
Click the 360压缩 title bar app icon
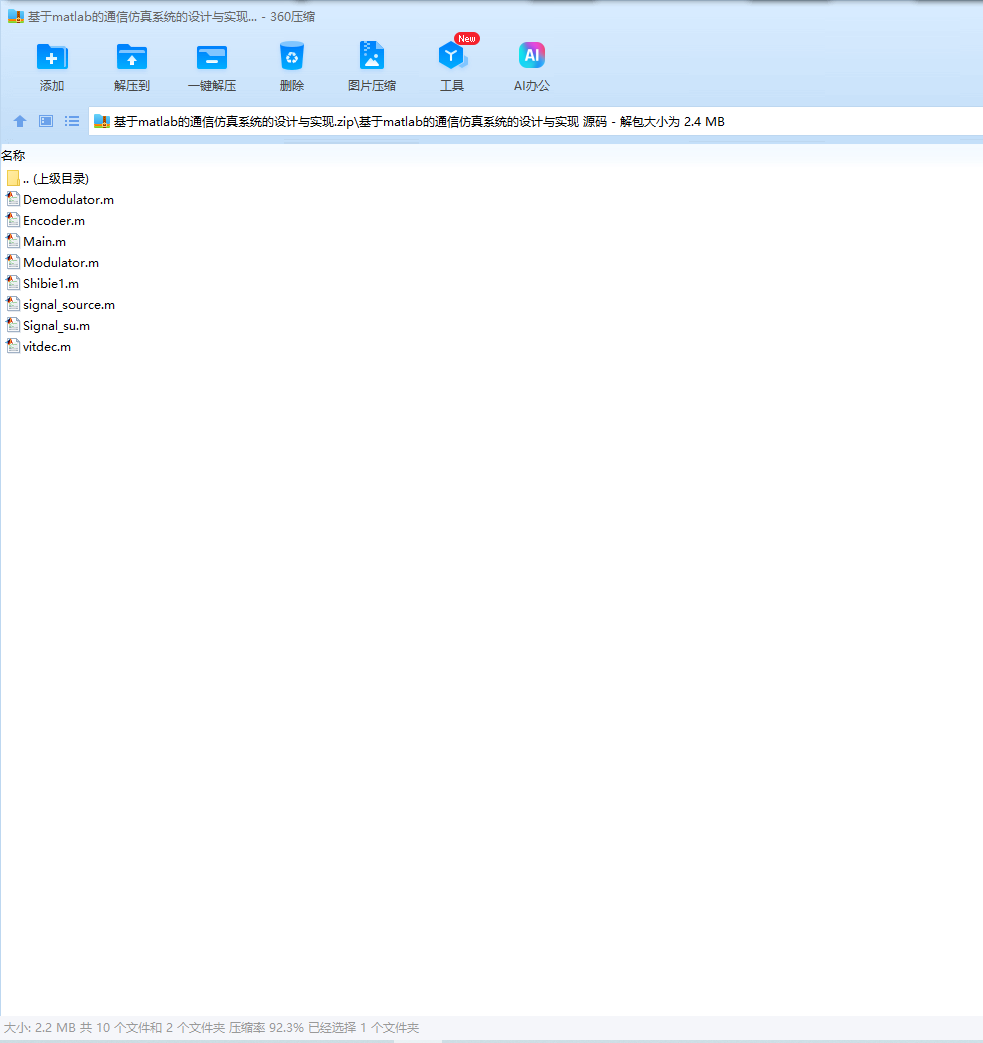pyautogui.click(x=15, y=17)
